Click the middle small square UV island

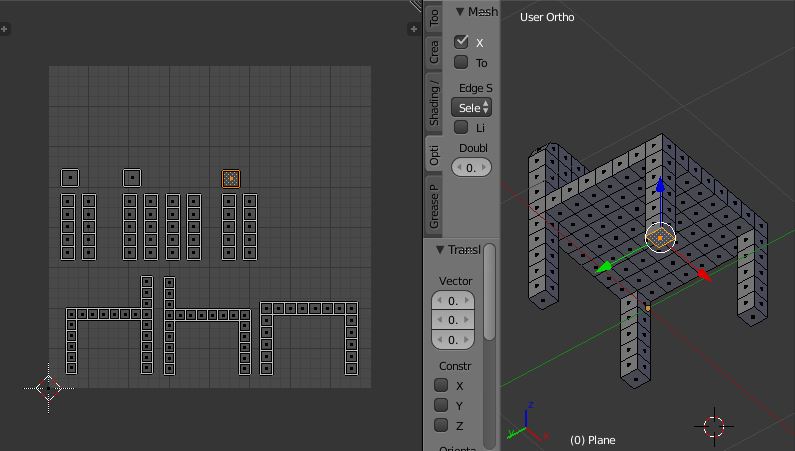click(132, 178)
